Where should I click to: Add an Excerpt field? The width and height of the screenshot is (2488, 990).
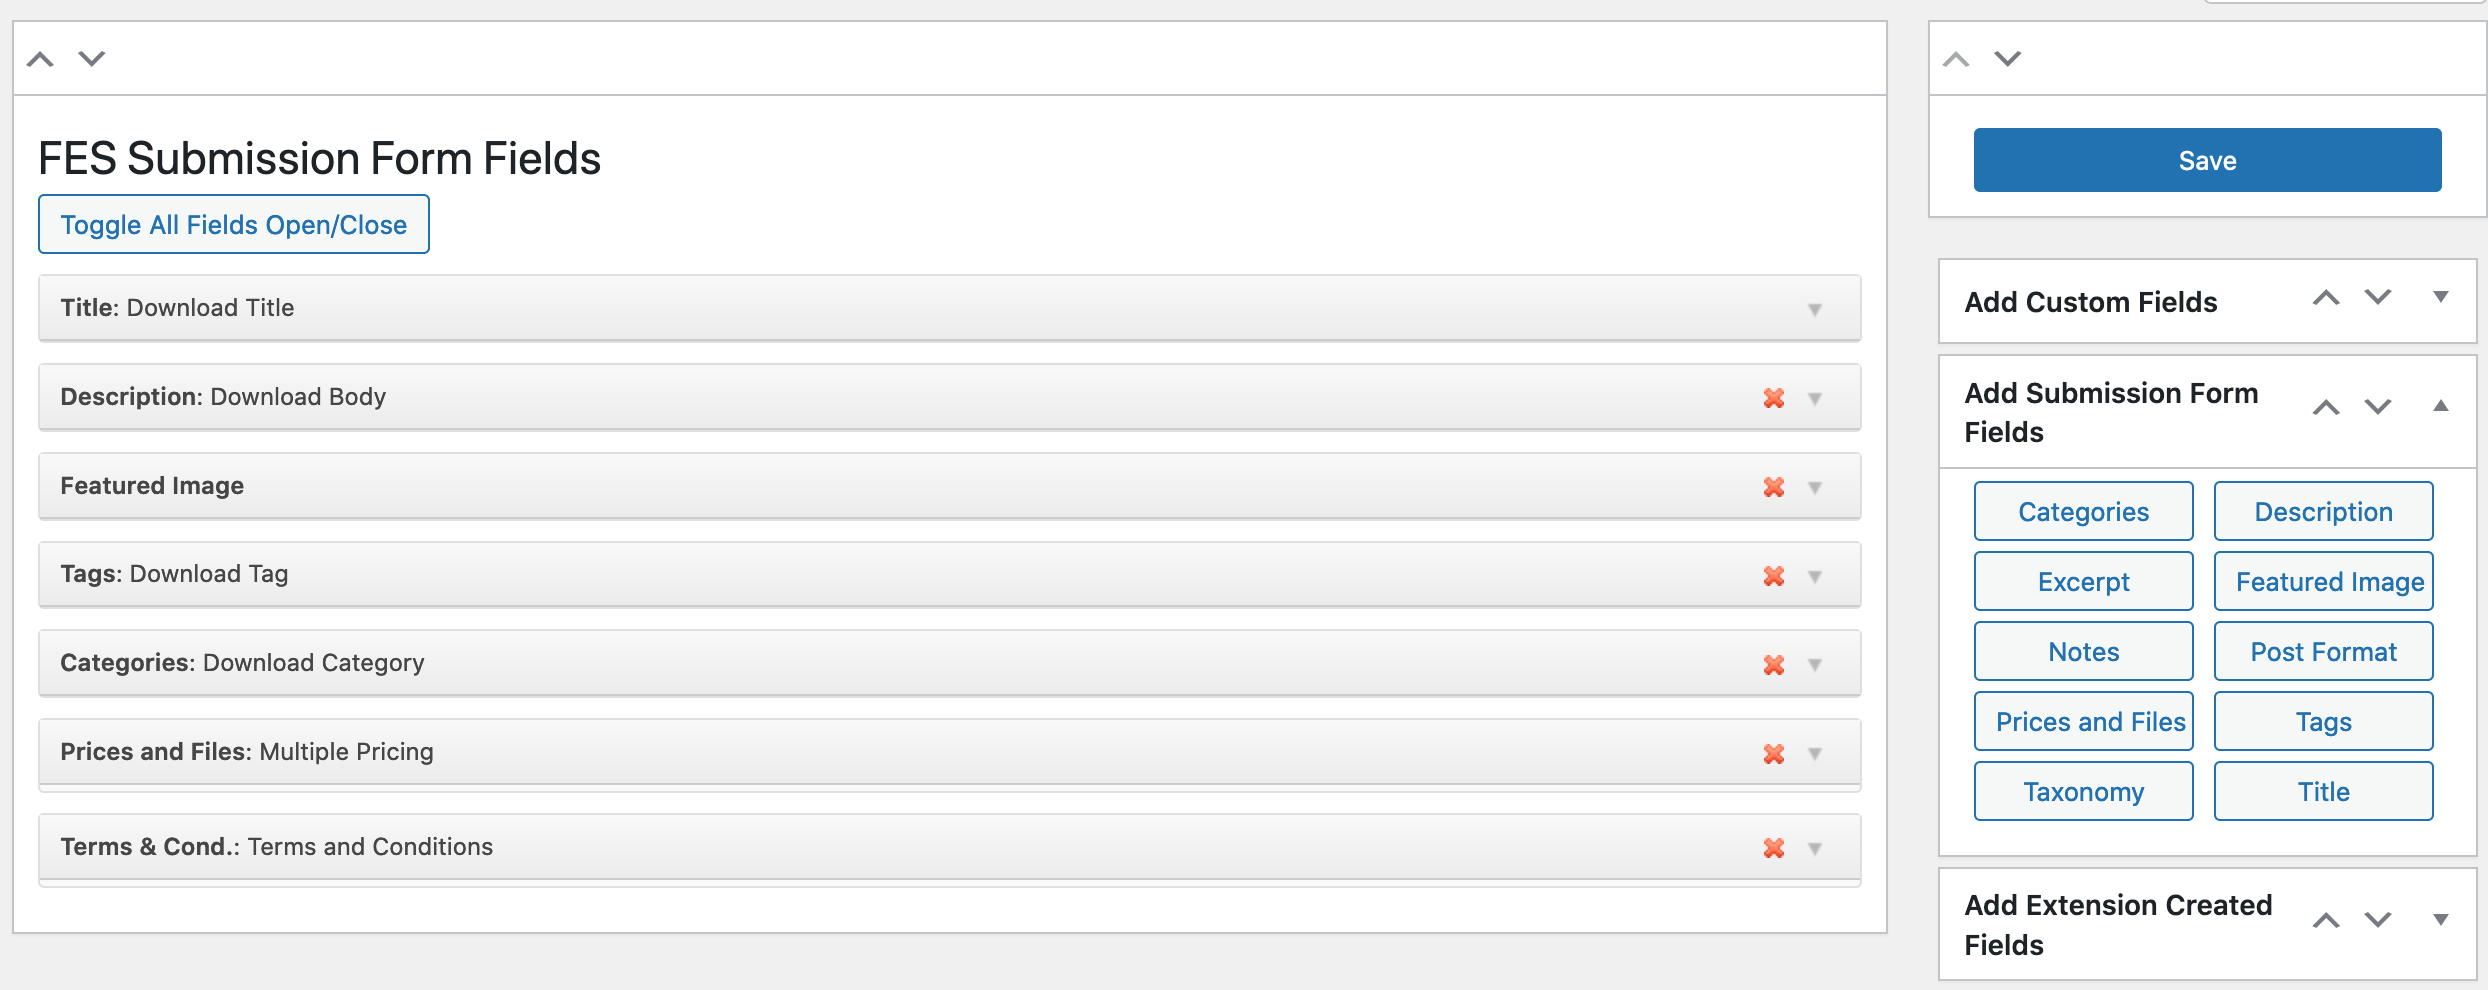[2084, 582]
